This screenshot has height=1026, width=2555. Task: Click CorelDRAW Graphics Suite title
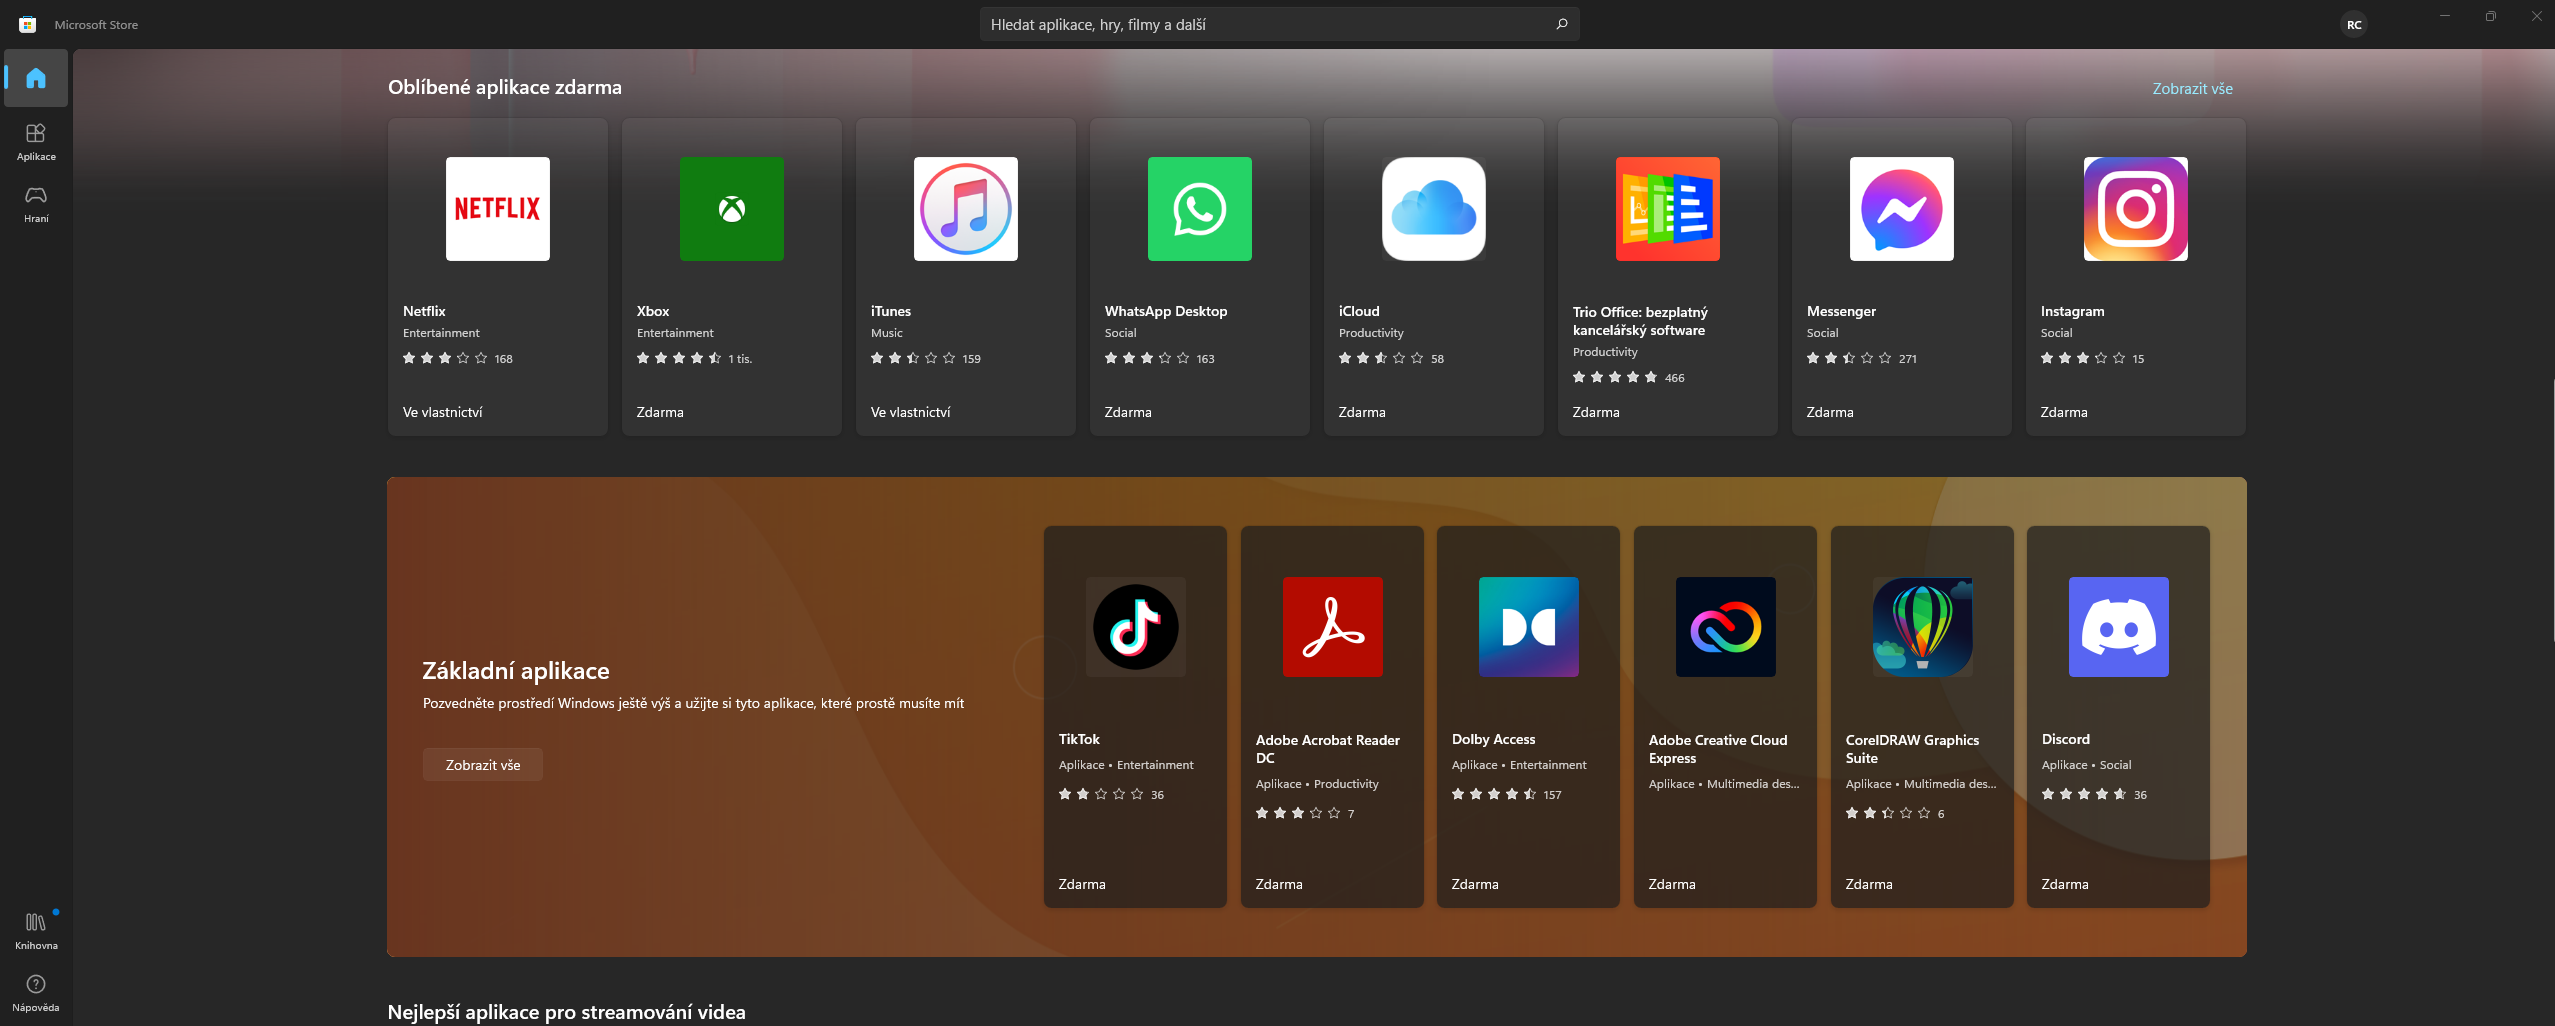pos(1912,749)
